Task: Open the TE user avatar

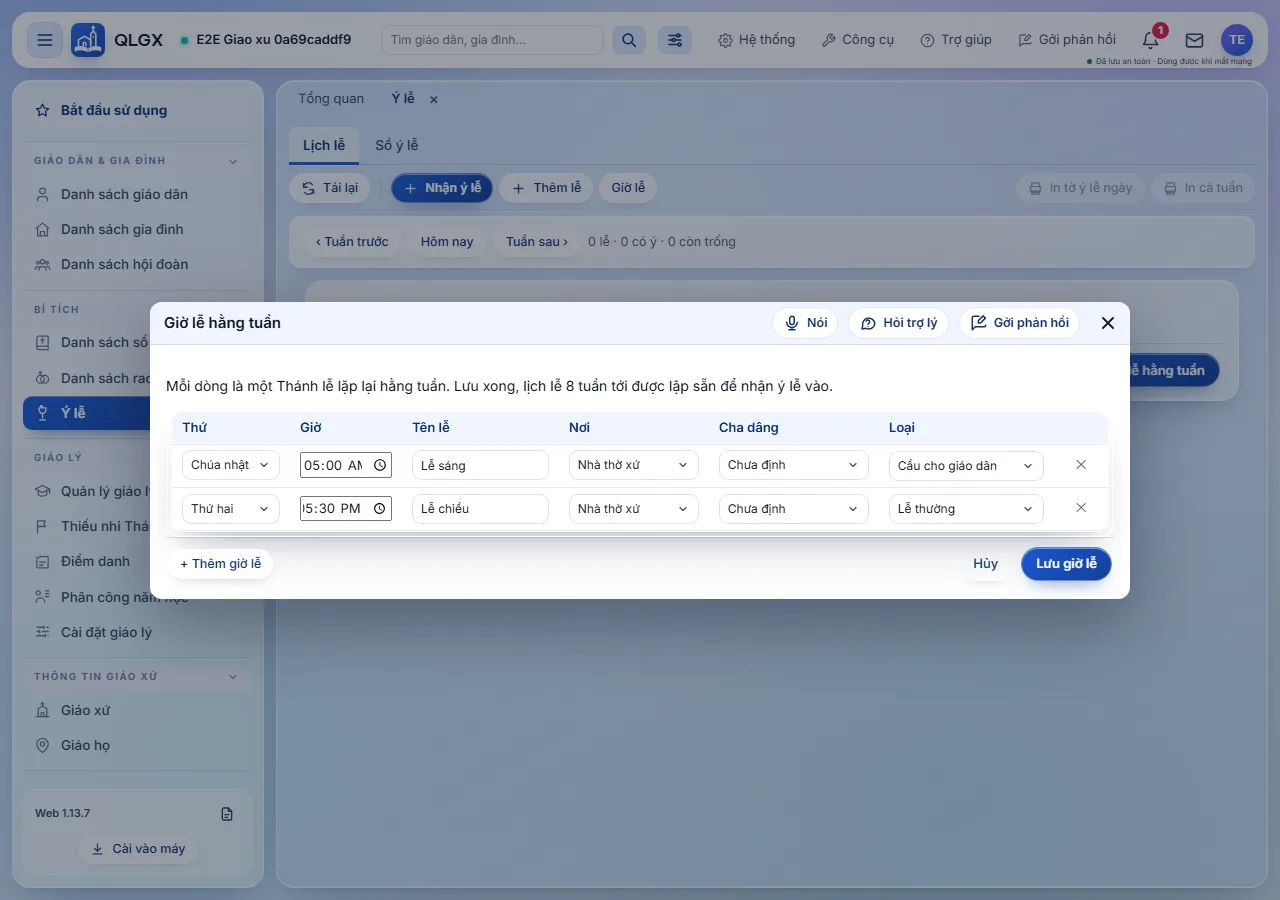Action: pos(1237,40)
